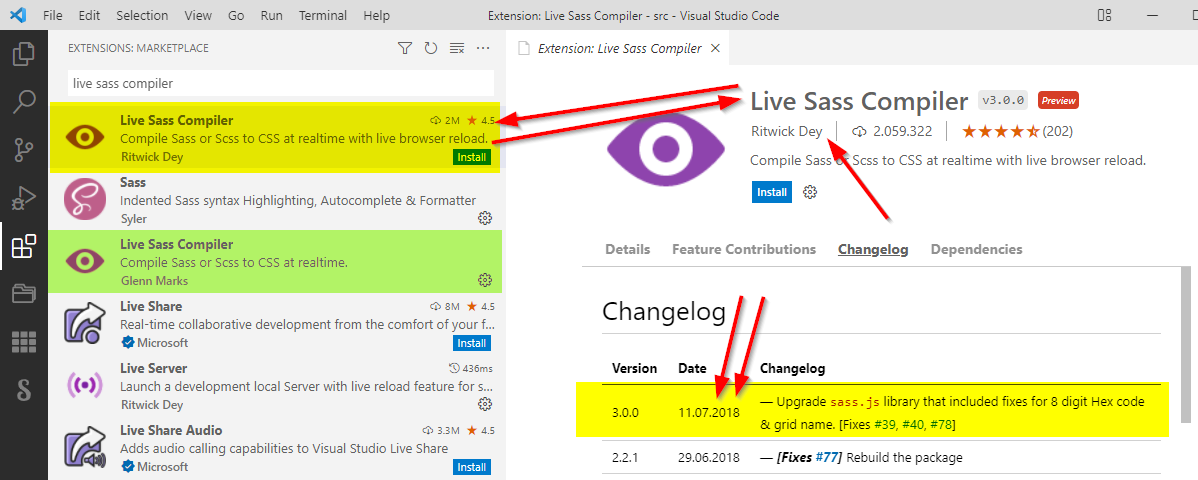This screenshot has width=1198, height=480.
Task: Select Live Sass Compiler by Ritwick Dey
Action: click(x=275, y=138)
